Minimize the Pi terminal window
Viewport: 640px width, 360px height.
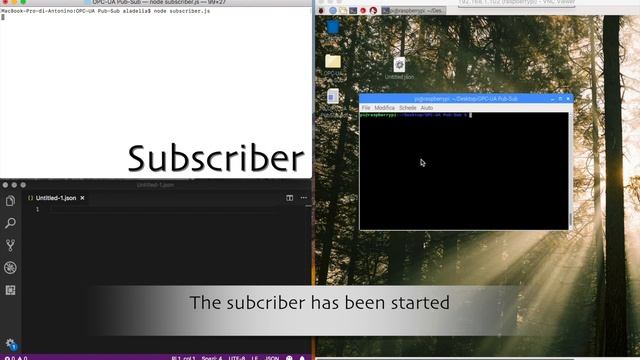[552, 99]
